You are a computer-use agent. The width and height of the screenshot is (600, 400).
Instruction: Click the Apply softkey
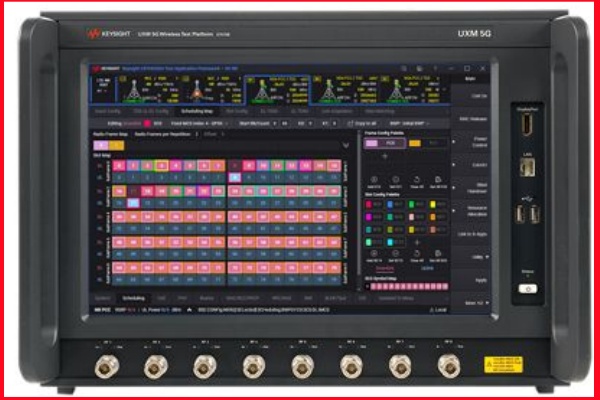(x=471, y=280)
